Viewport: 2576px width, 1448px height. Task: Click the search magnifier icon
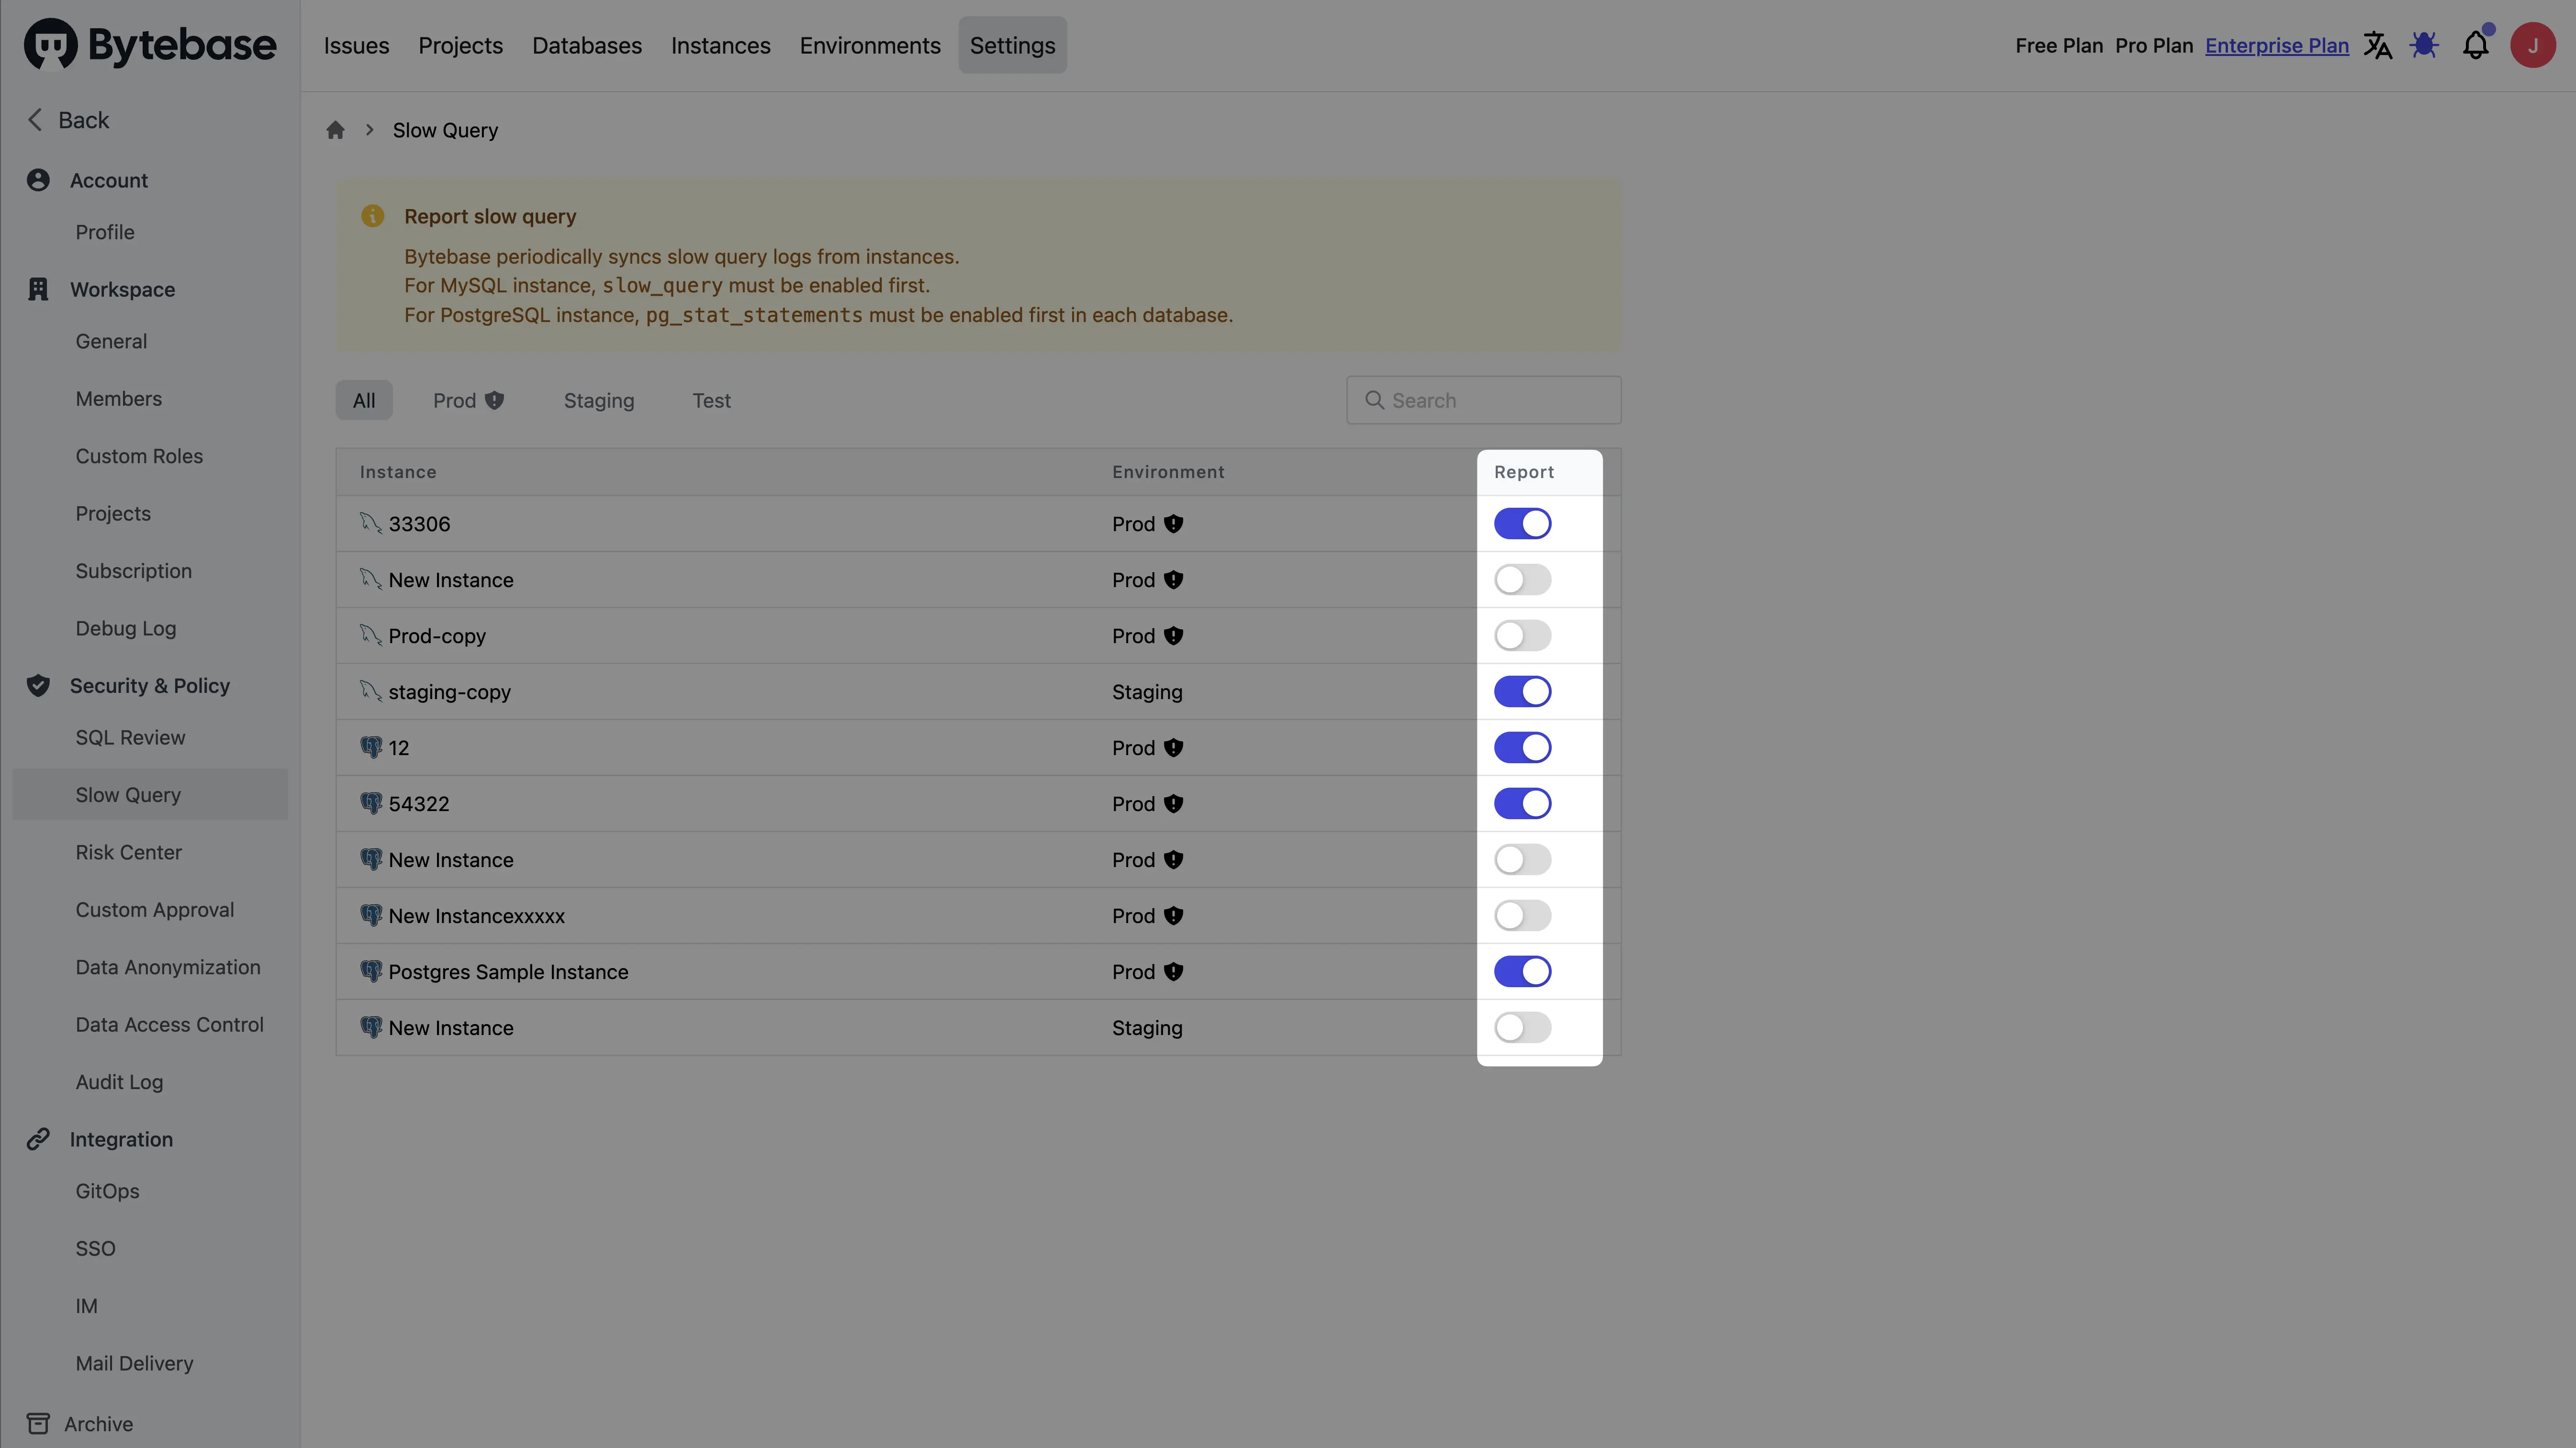(1375, 400)
